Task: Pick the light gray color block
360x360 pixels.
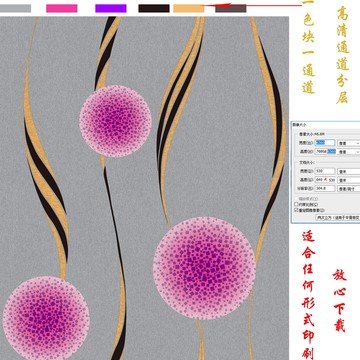Action: click(15, 8)
